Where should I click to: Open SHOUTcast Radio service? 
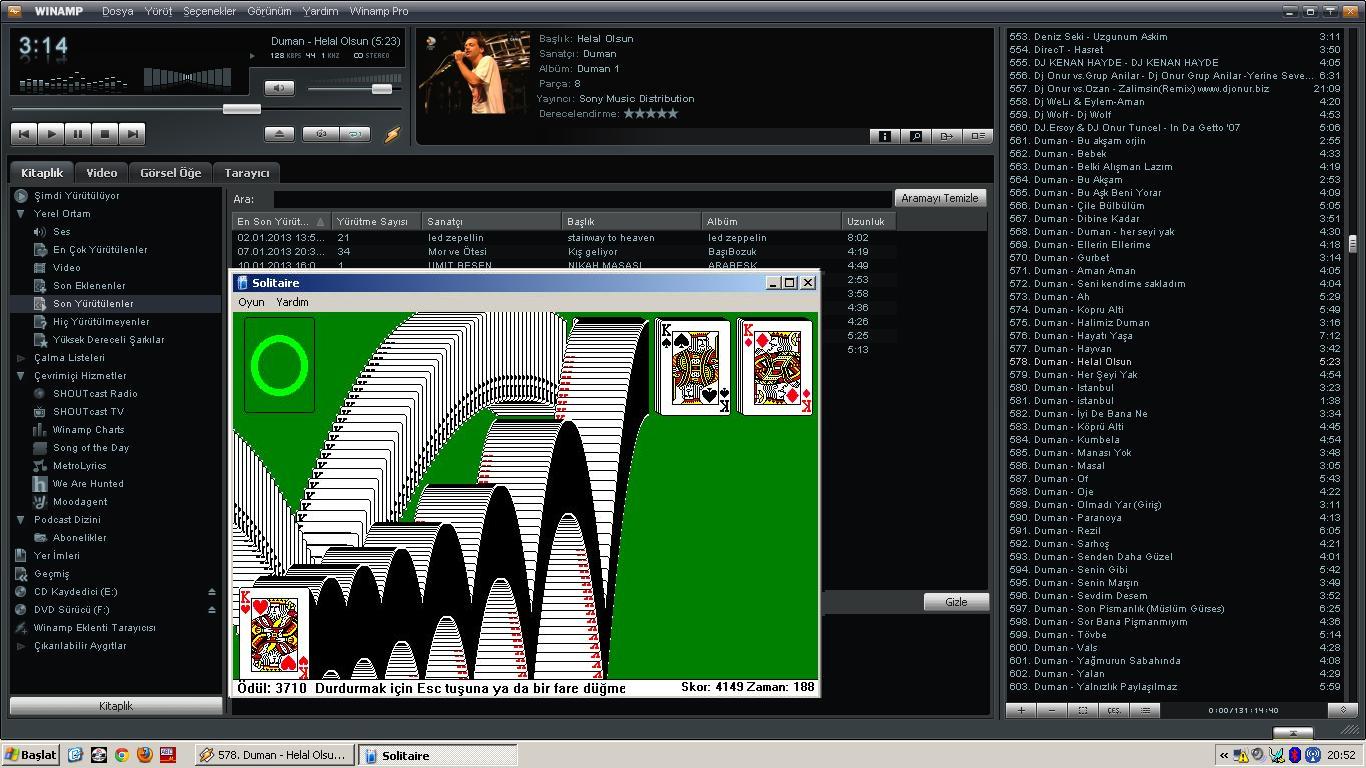point(95,394)
